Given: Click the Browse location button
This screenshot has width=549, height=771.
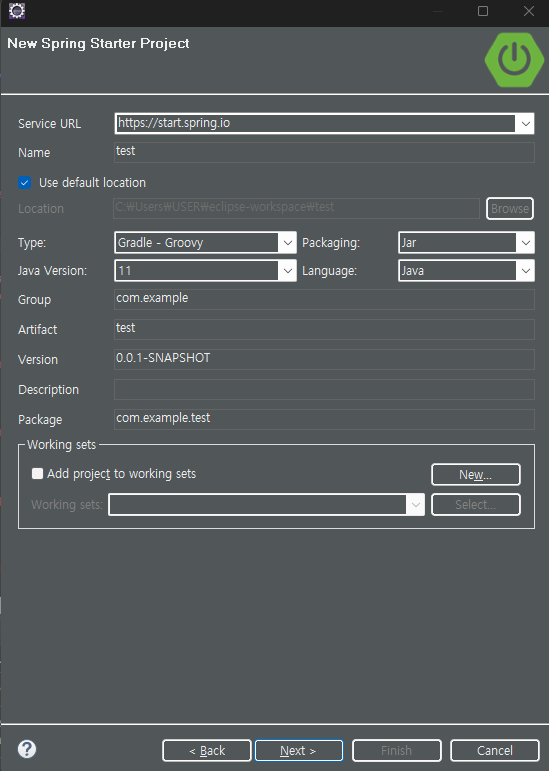Looking at the screenshot, I should click(x=510, y=208).
